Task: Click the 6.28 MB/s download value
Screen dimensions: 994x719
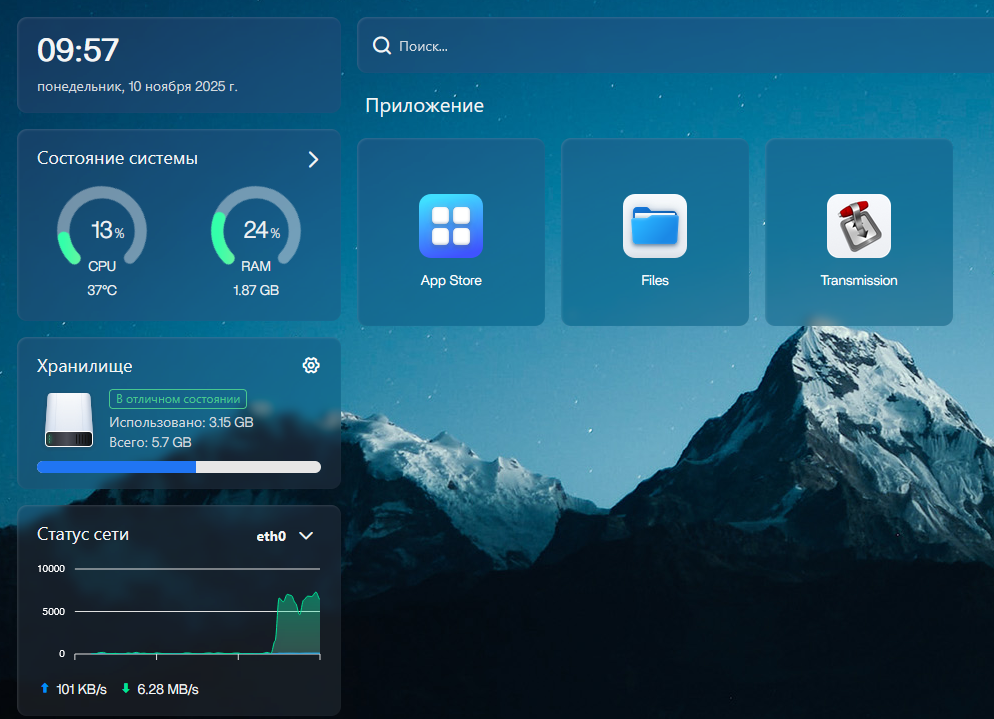Action: [168, 689]
